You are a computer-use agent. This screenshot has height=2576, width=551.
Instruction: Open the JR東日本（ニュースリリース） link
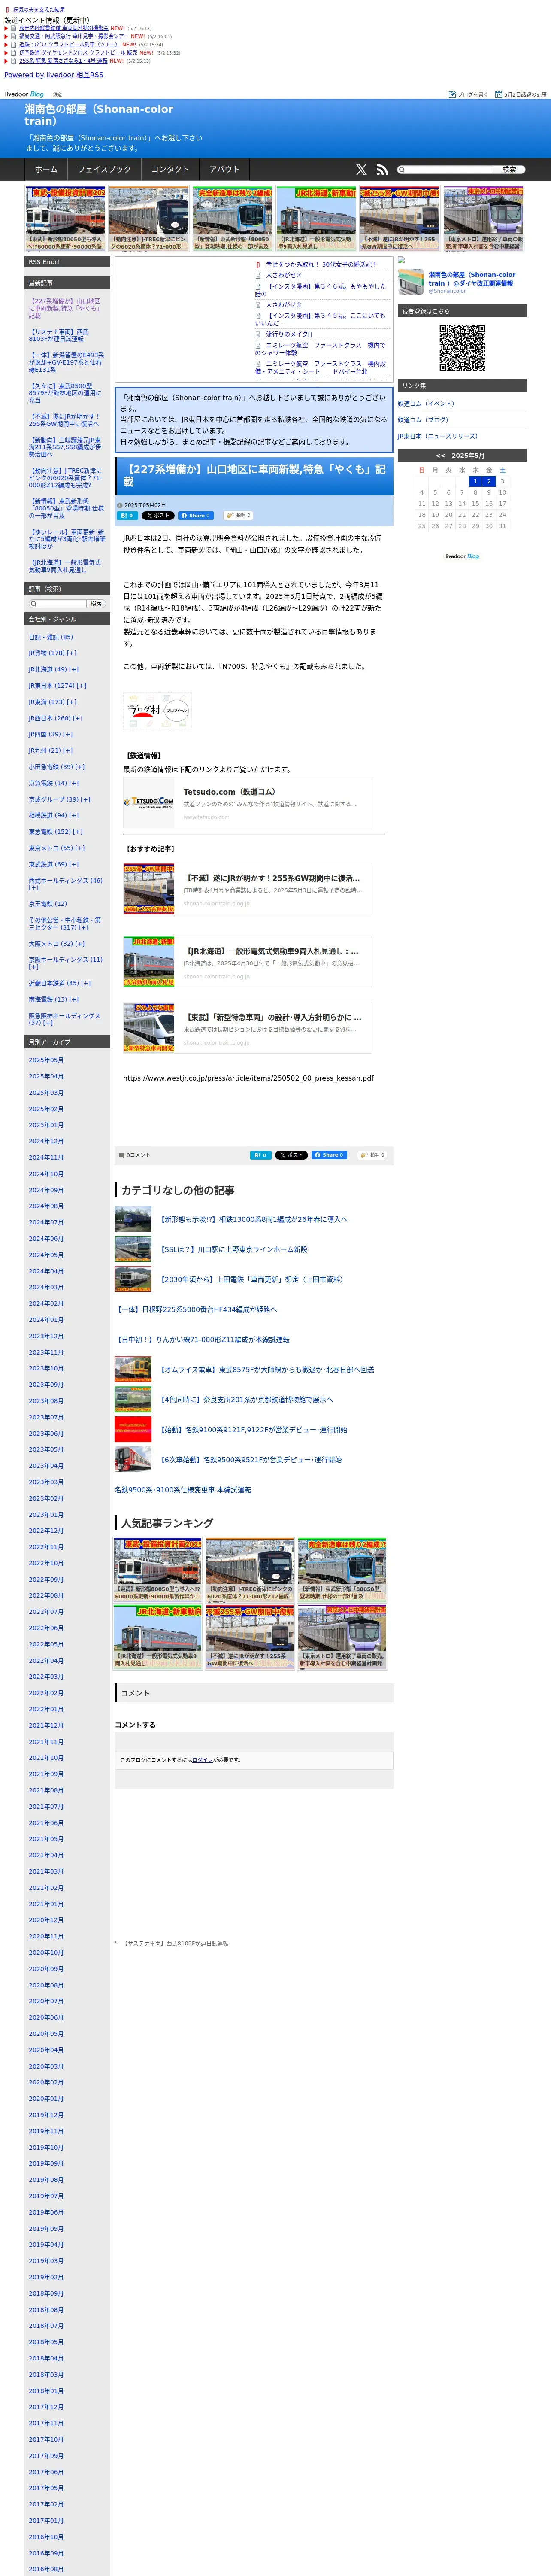pyautogui.click(x=438, y=436)
